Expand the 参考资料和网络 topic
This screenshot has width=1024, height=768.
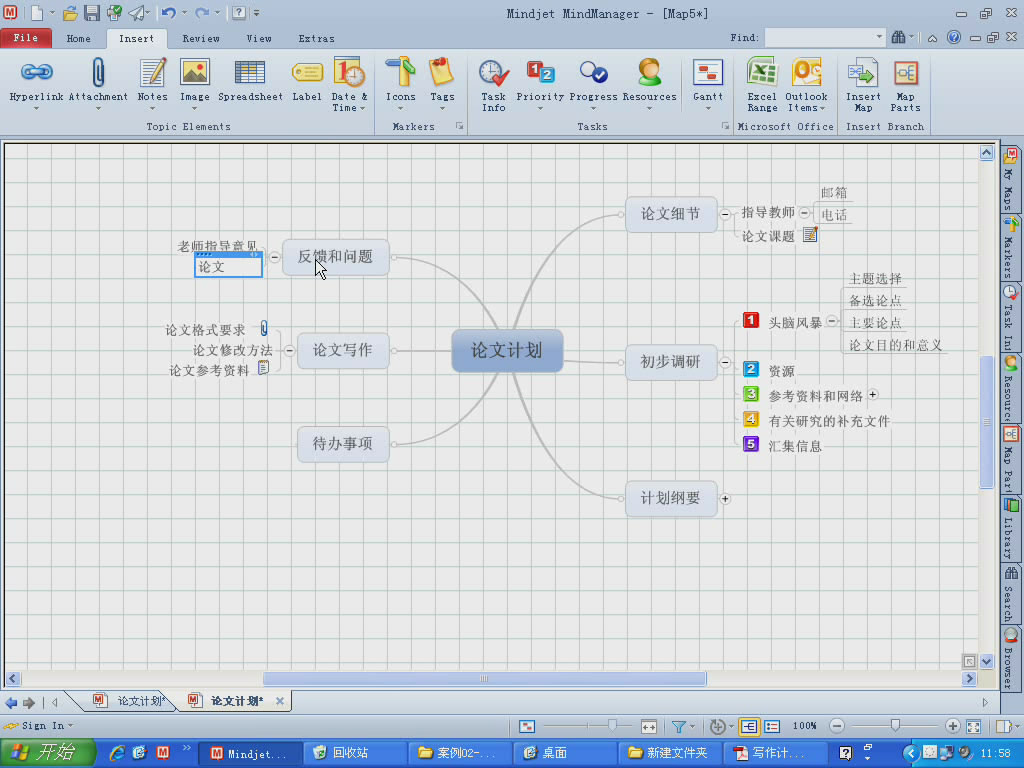click(x=872, y=394)
